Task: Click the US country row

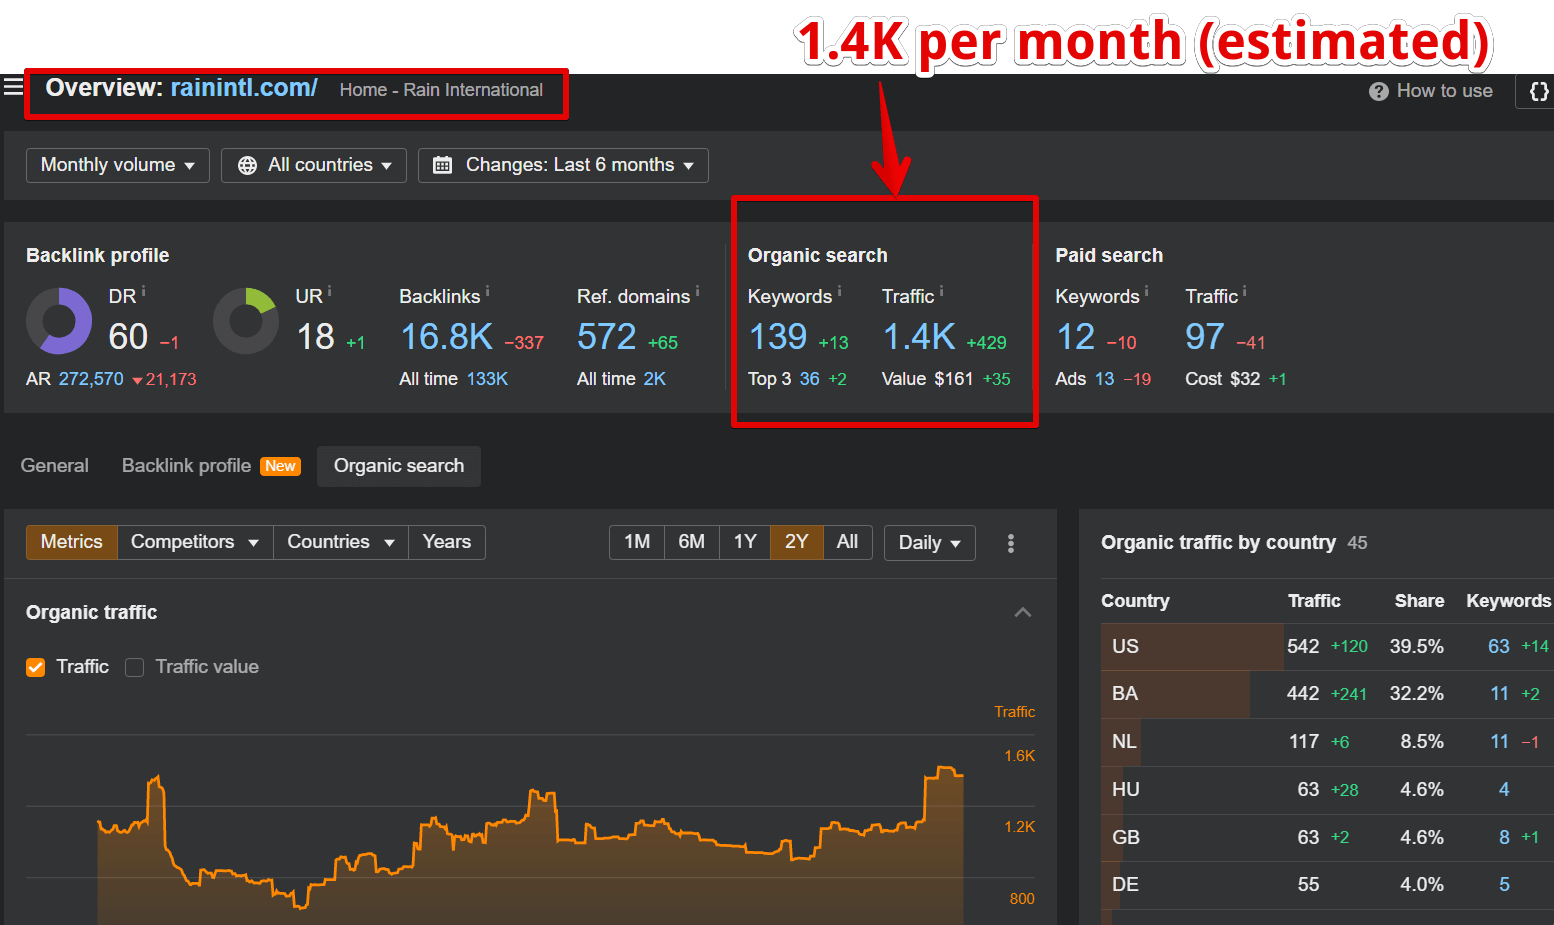Action: click(x=1327, y=647)
